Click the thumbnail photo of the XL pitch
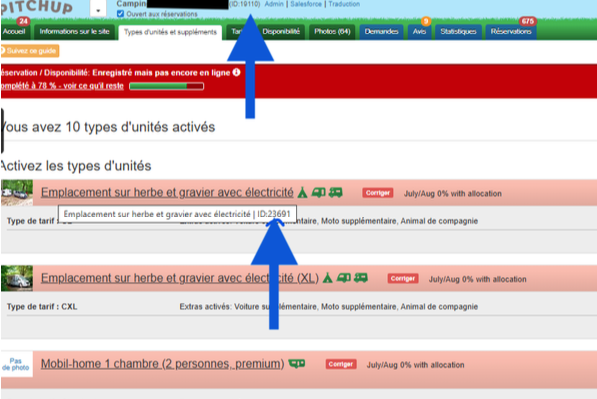Image resolution: width=597 pixels, height=399 pixels. tap(16, 278)
